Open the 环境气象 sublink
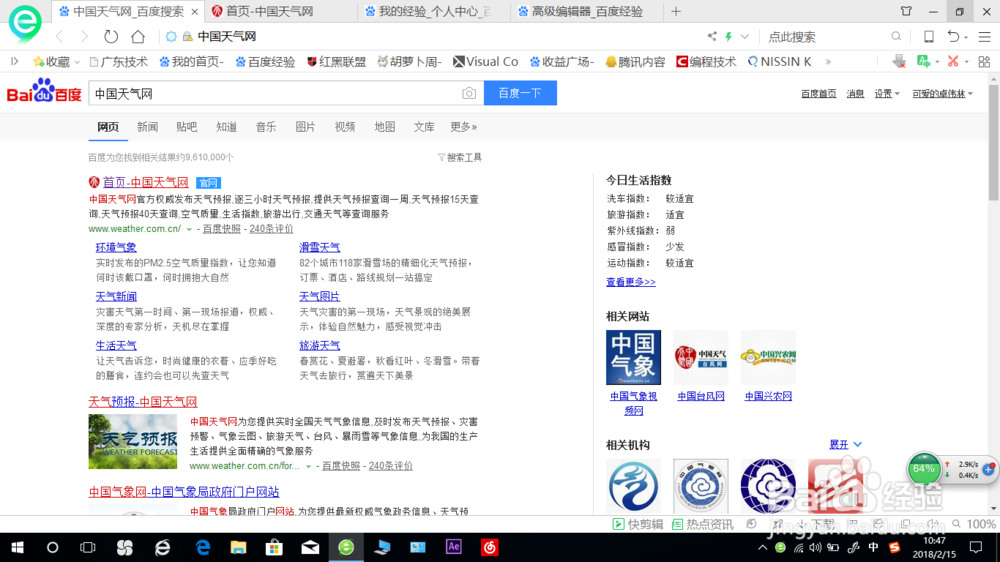The width and height of the screenshot is (1000, 562). (116, 248)
